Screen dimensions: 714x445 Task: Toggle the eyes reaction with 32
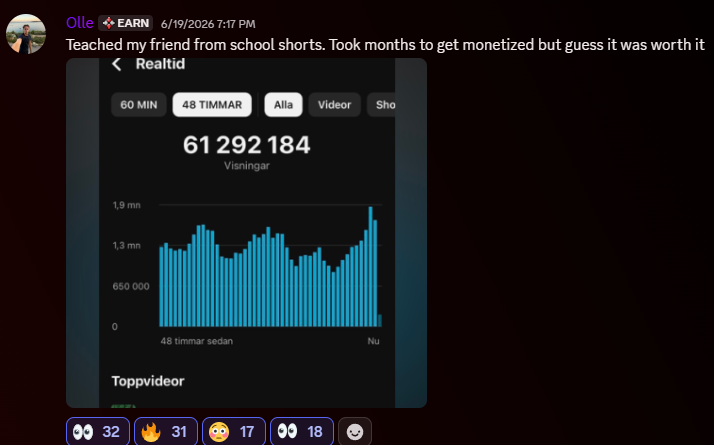pos(98,431)
